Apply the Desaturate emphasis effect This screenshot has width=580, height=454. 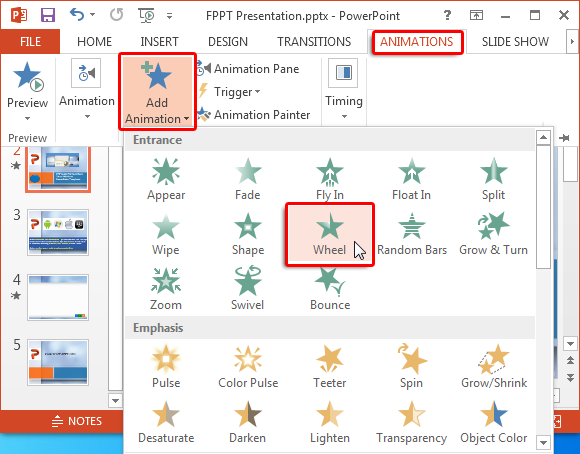pyautogui.click(x=166, y=422)
